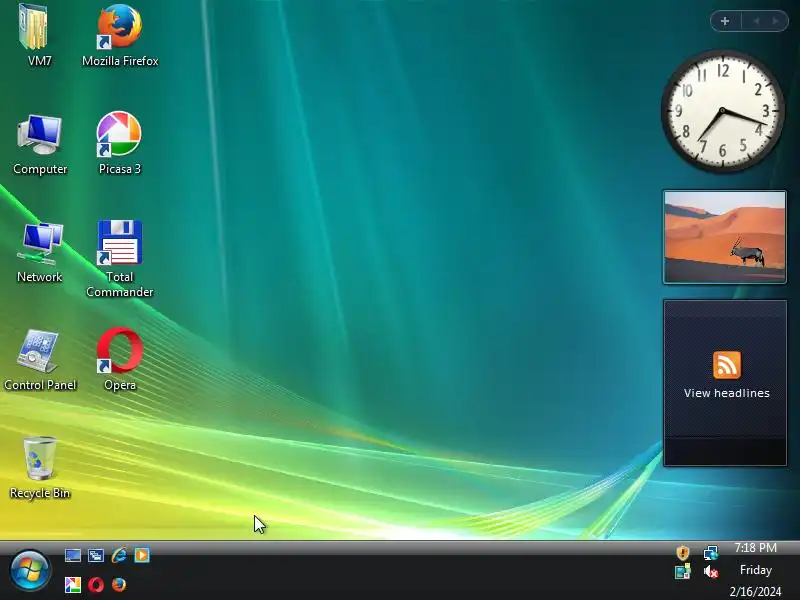The height and width of the screenshot is (600, 800).
Task: Click View headlines in the feed gadget
Action: [x=727, y=393]
